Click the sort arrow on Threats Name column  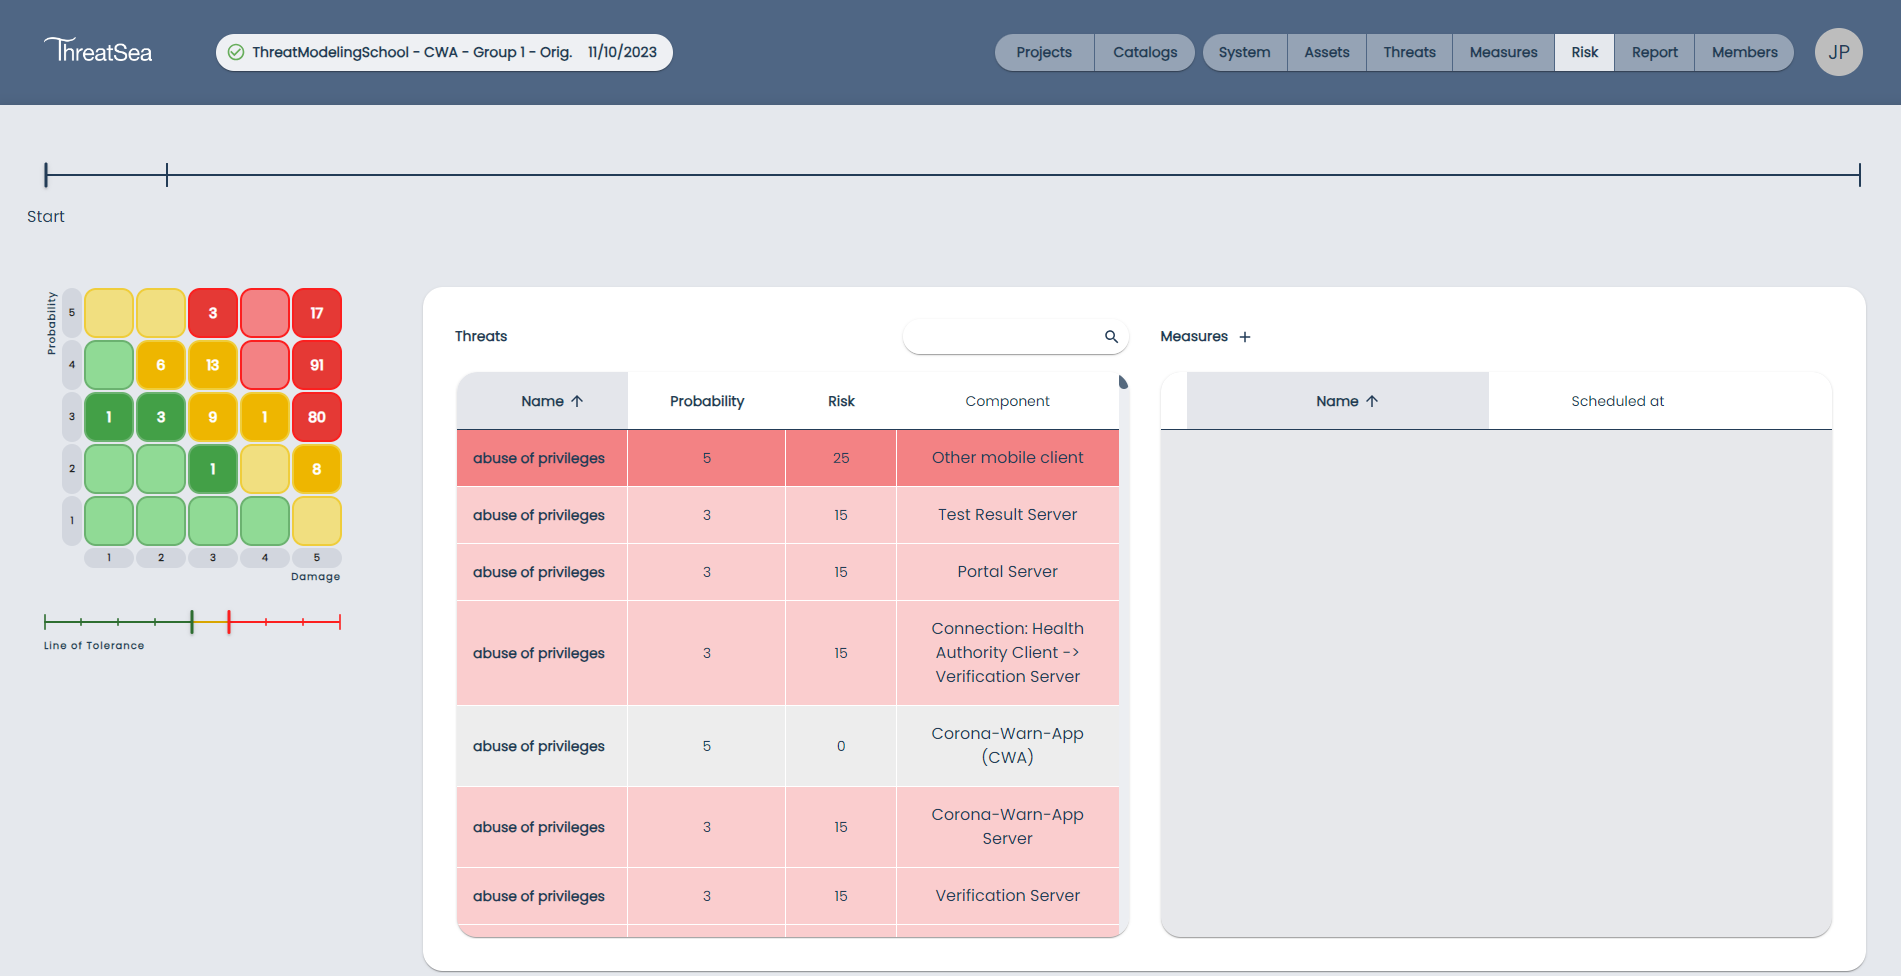[x=577, y=400]
